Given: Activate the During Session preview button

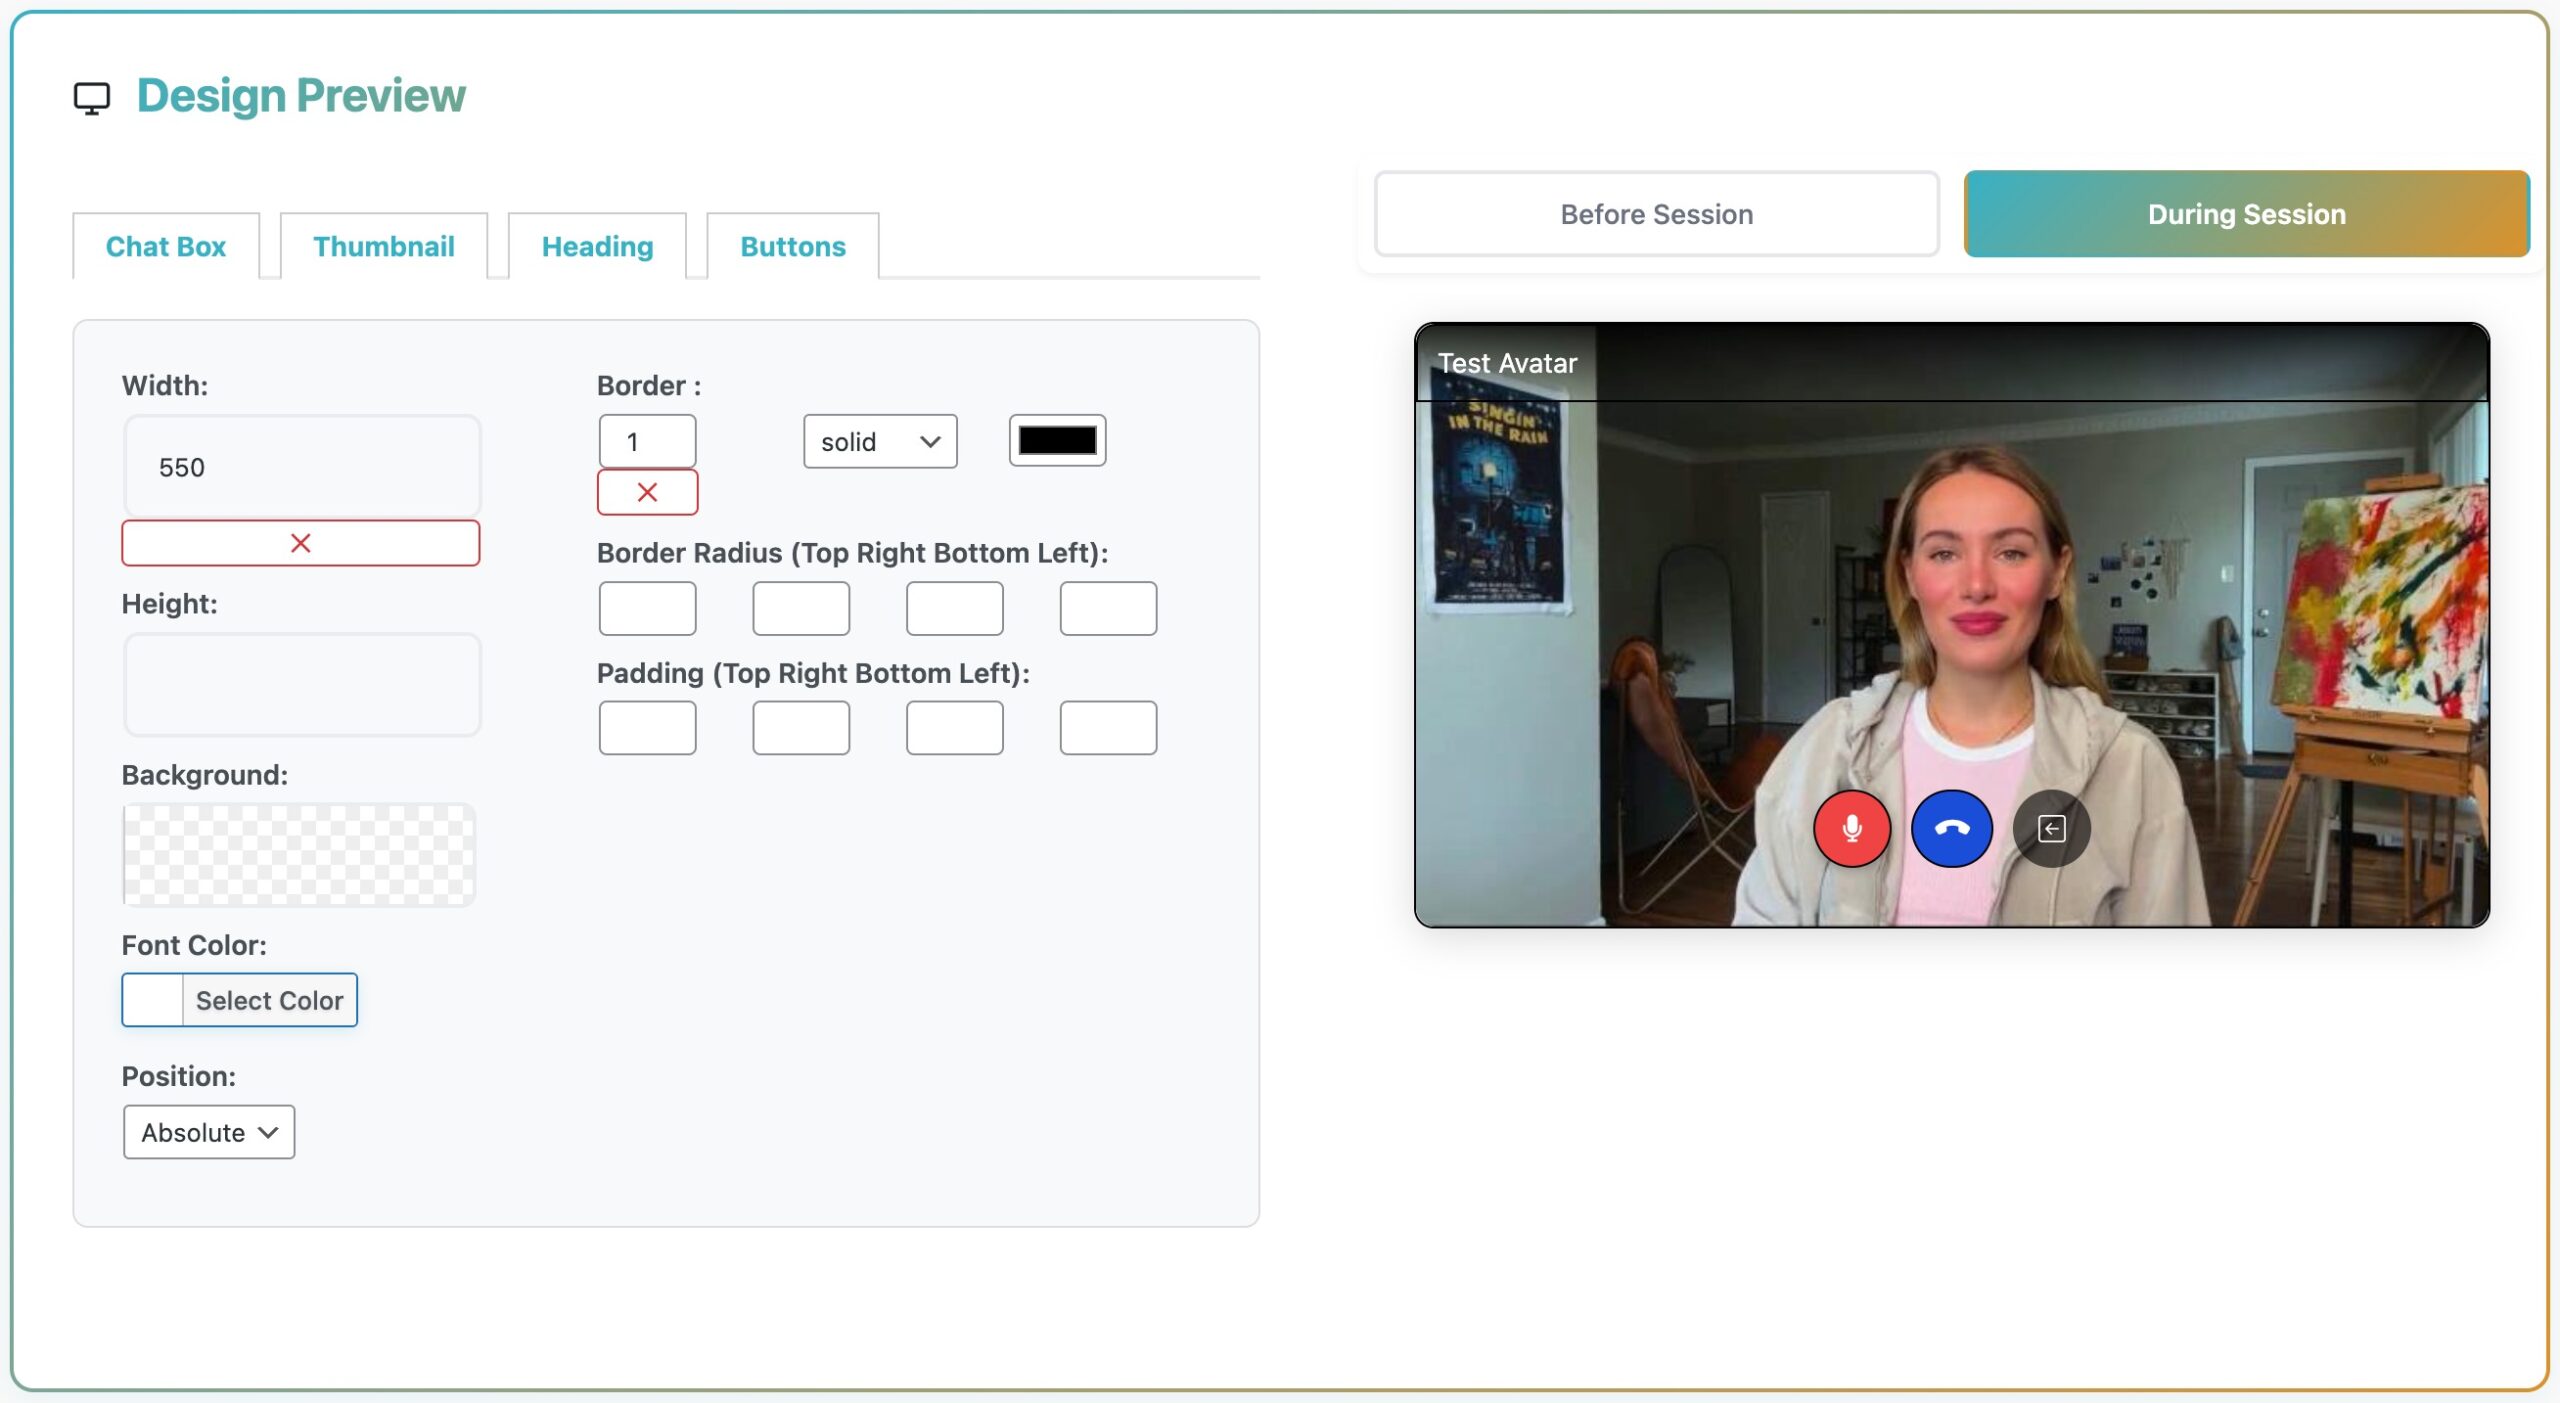Looking at the screenshot, I should 2246,214.
